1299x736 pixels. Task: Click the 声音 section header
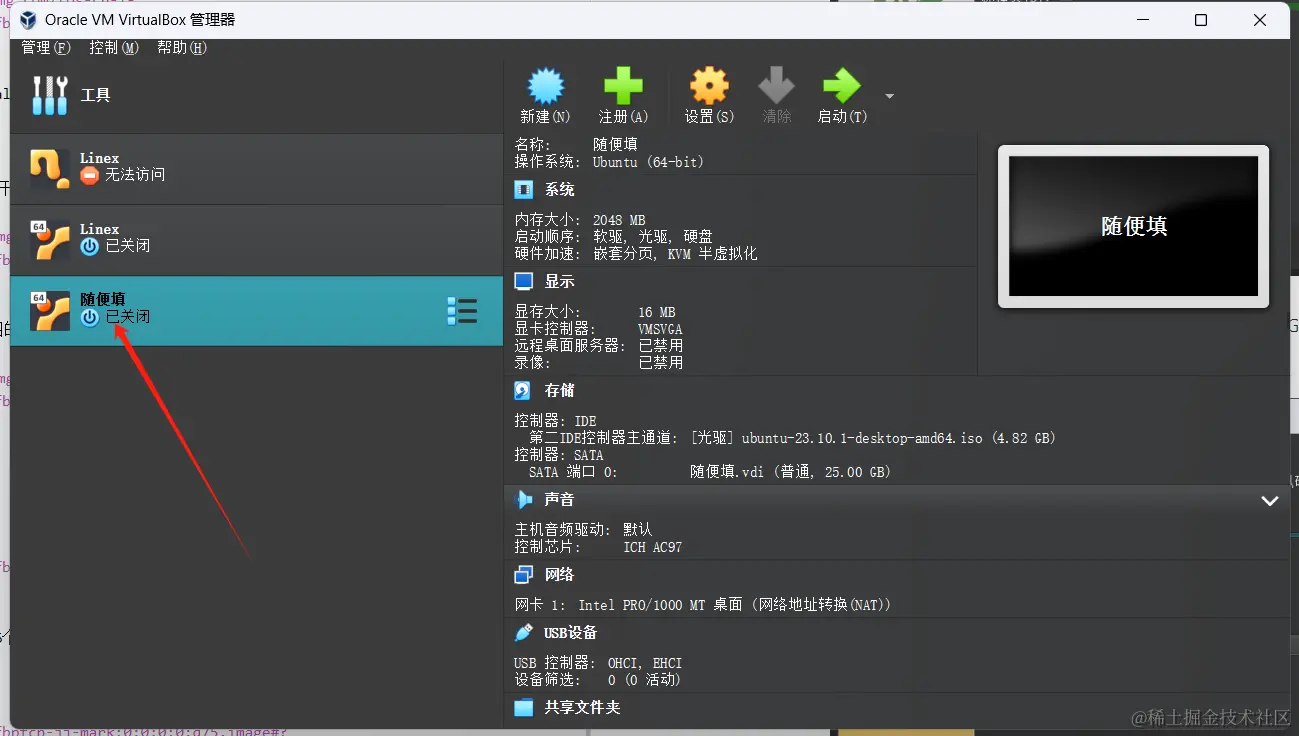click(x=559, y=500)
